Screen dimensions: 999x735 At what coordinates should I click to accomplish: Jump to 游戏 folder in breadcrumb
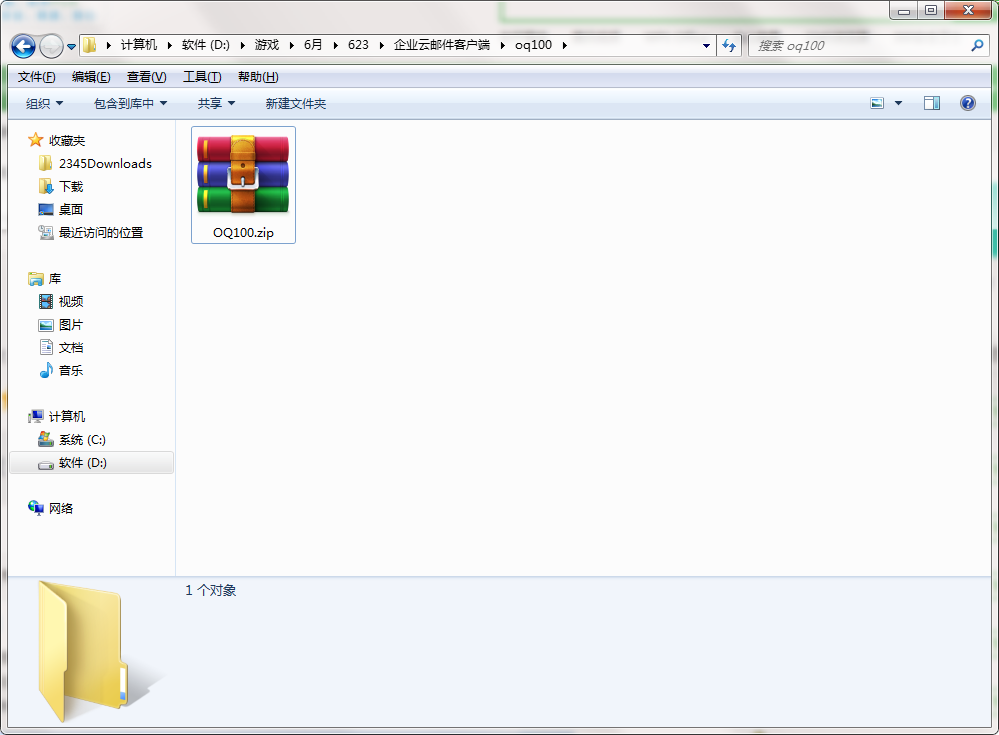pos(267,45)
